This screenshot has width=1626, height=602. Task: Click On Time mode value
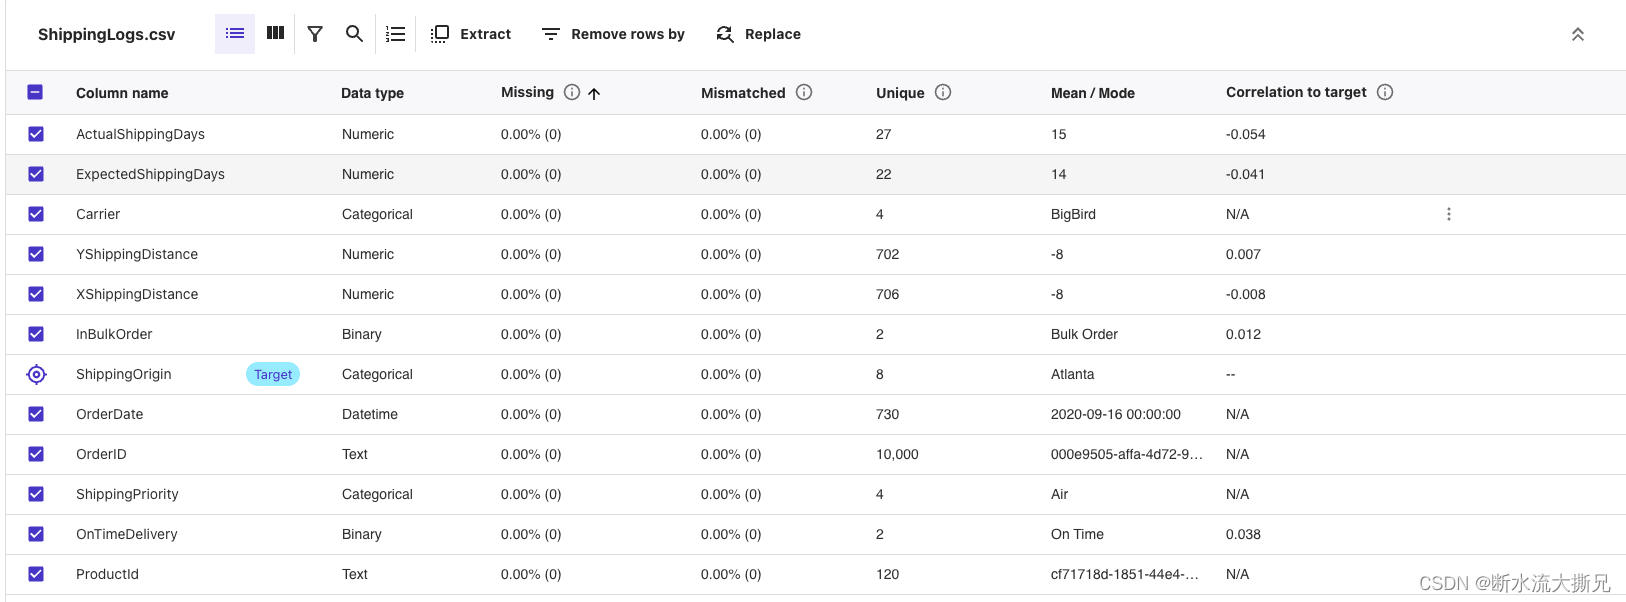point(1077,534)
